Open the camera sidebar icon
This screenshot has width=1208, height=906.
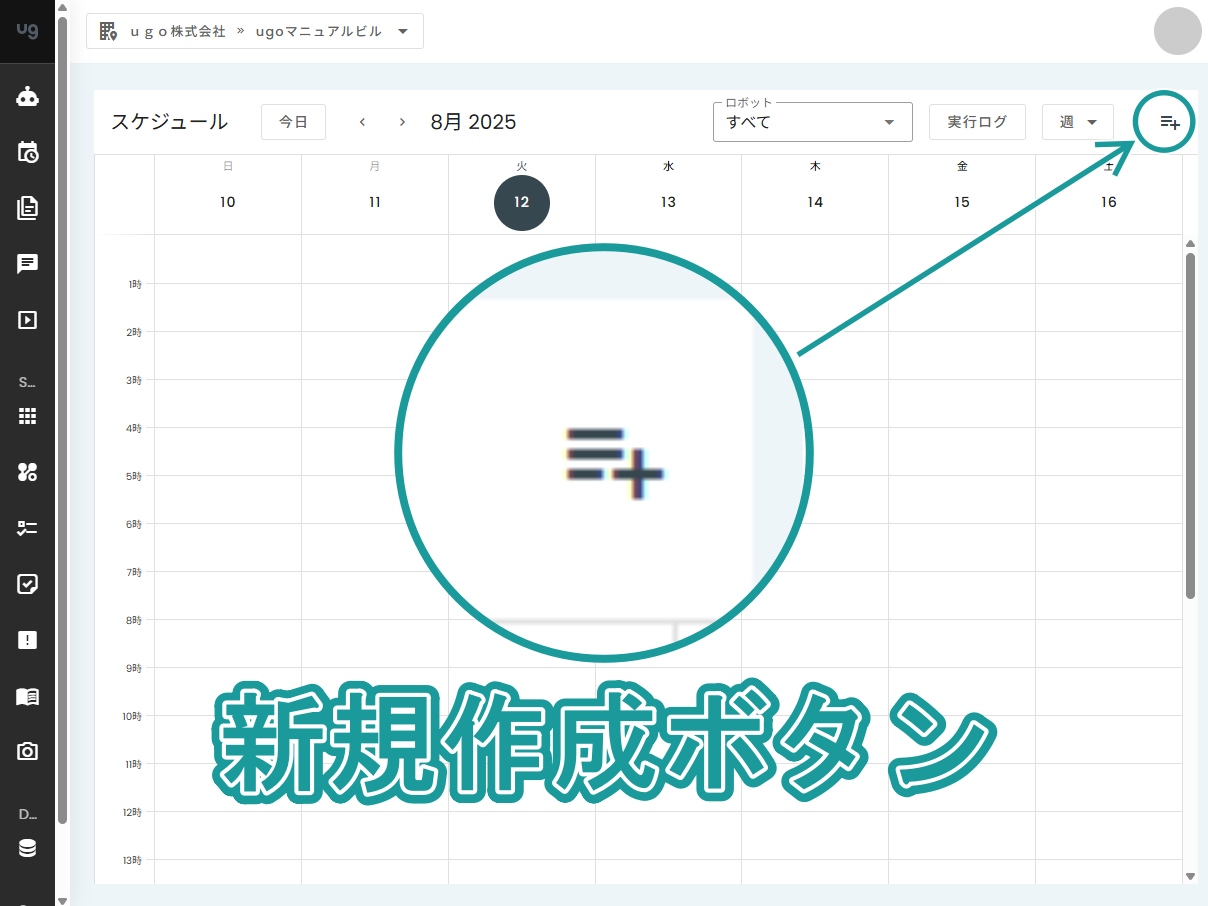tap(27, 751)
